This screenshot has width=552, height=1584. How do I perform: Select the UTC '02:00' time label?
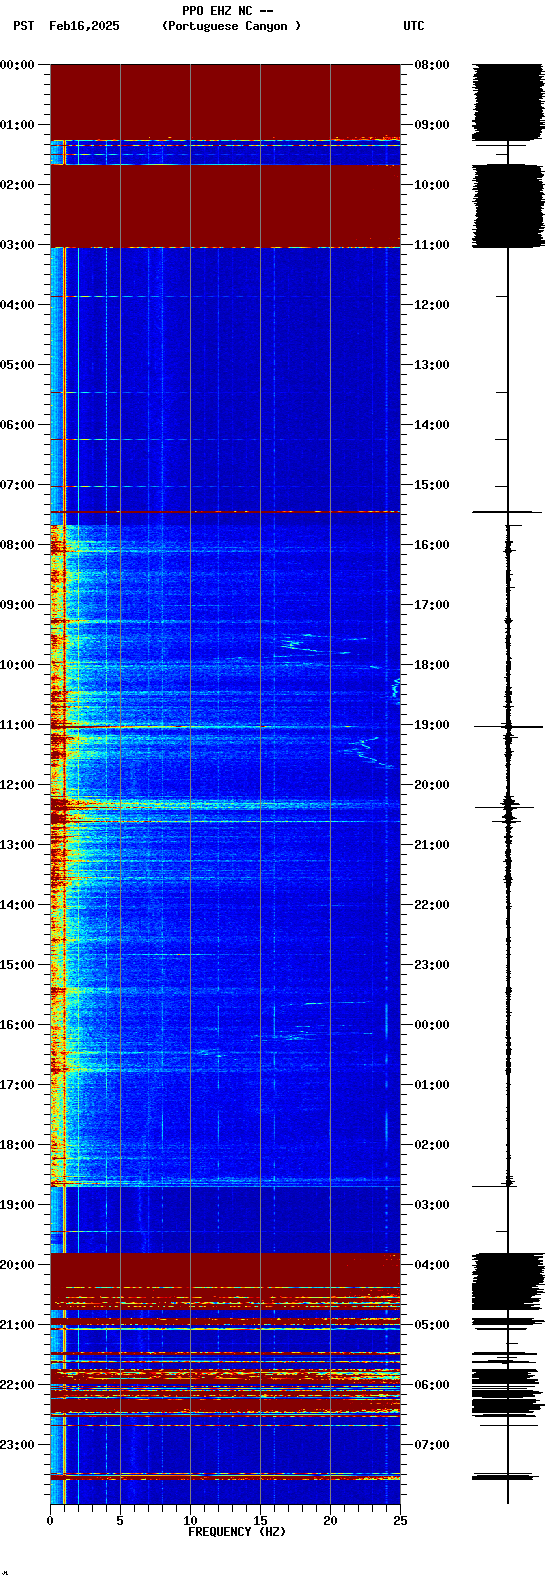pos(432,1145)
